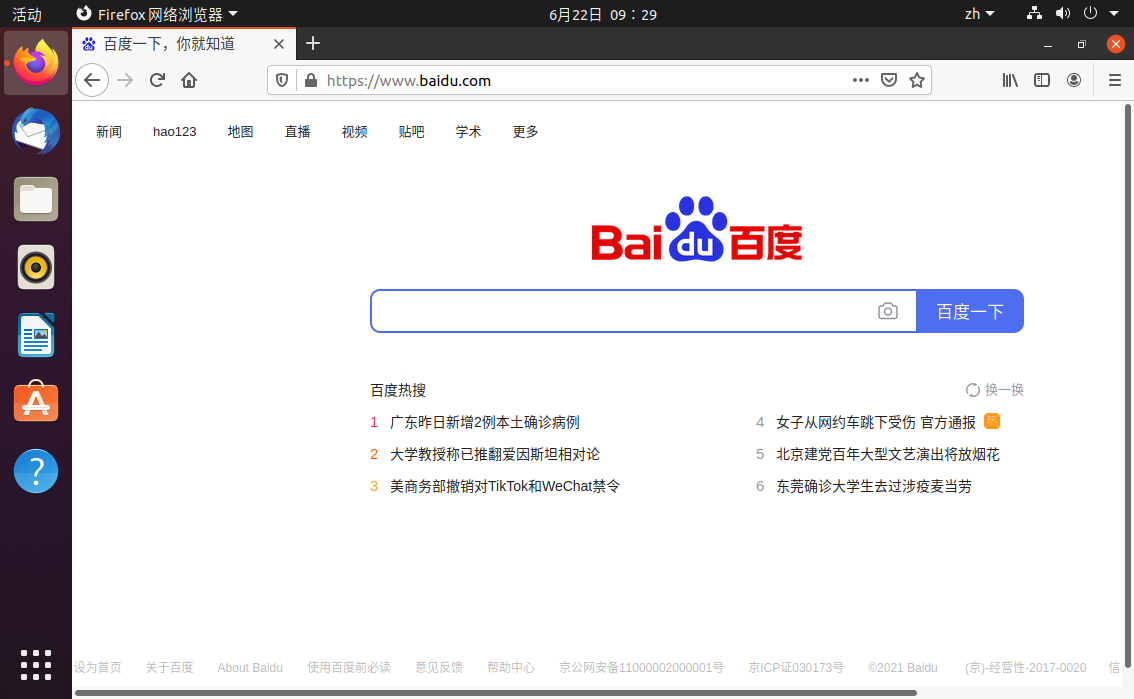
Task: Open 学术 navigation link
Action: tap(468, 132)
